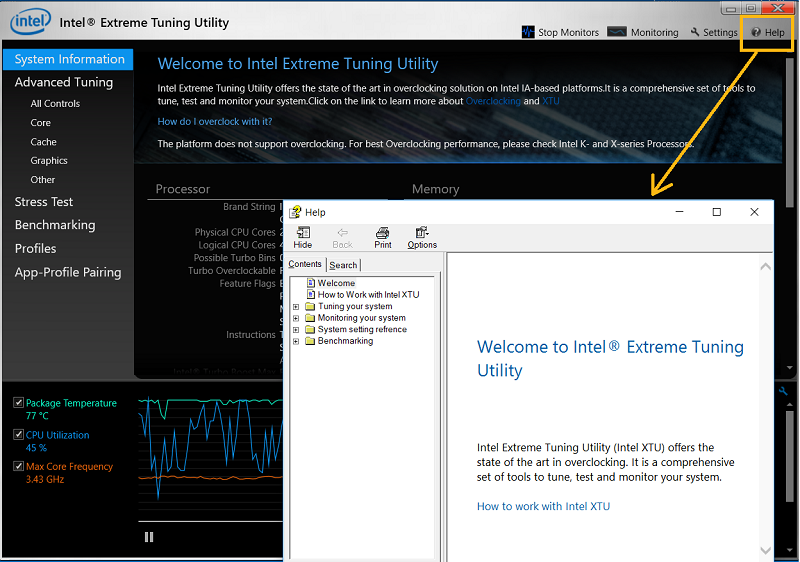Click the Feature Flags label
The height and width of the screenshot is (562, 800).
coord(247,284)
